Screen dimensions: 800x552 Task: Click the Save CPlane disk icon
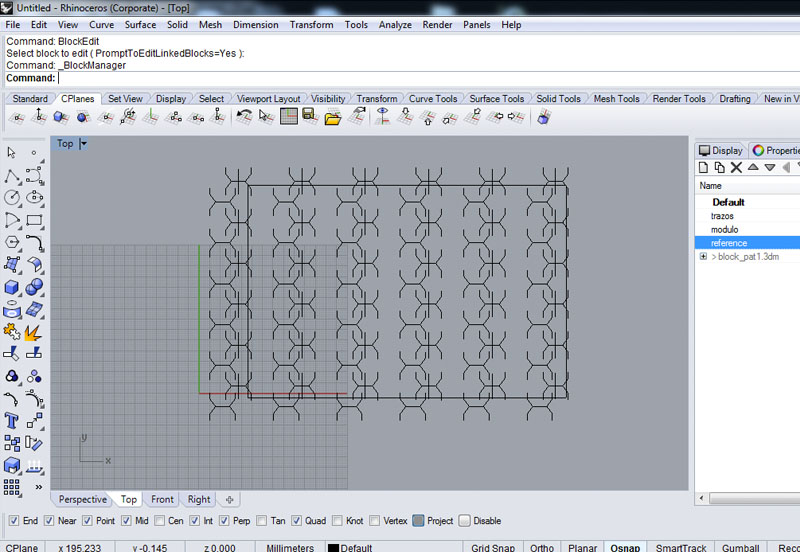click(310, 117)
